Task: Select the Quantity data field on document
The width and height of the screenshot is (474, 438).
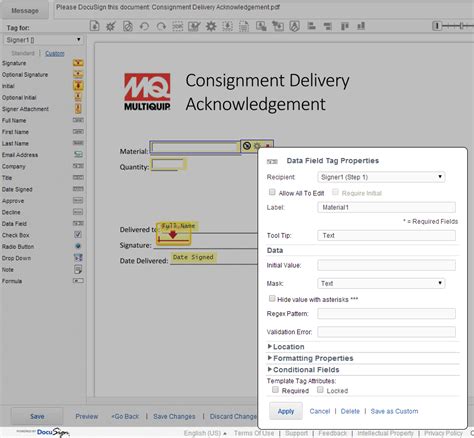Action: point(168,165)
